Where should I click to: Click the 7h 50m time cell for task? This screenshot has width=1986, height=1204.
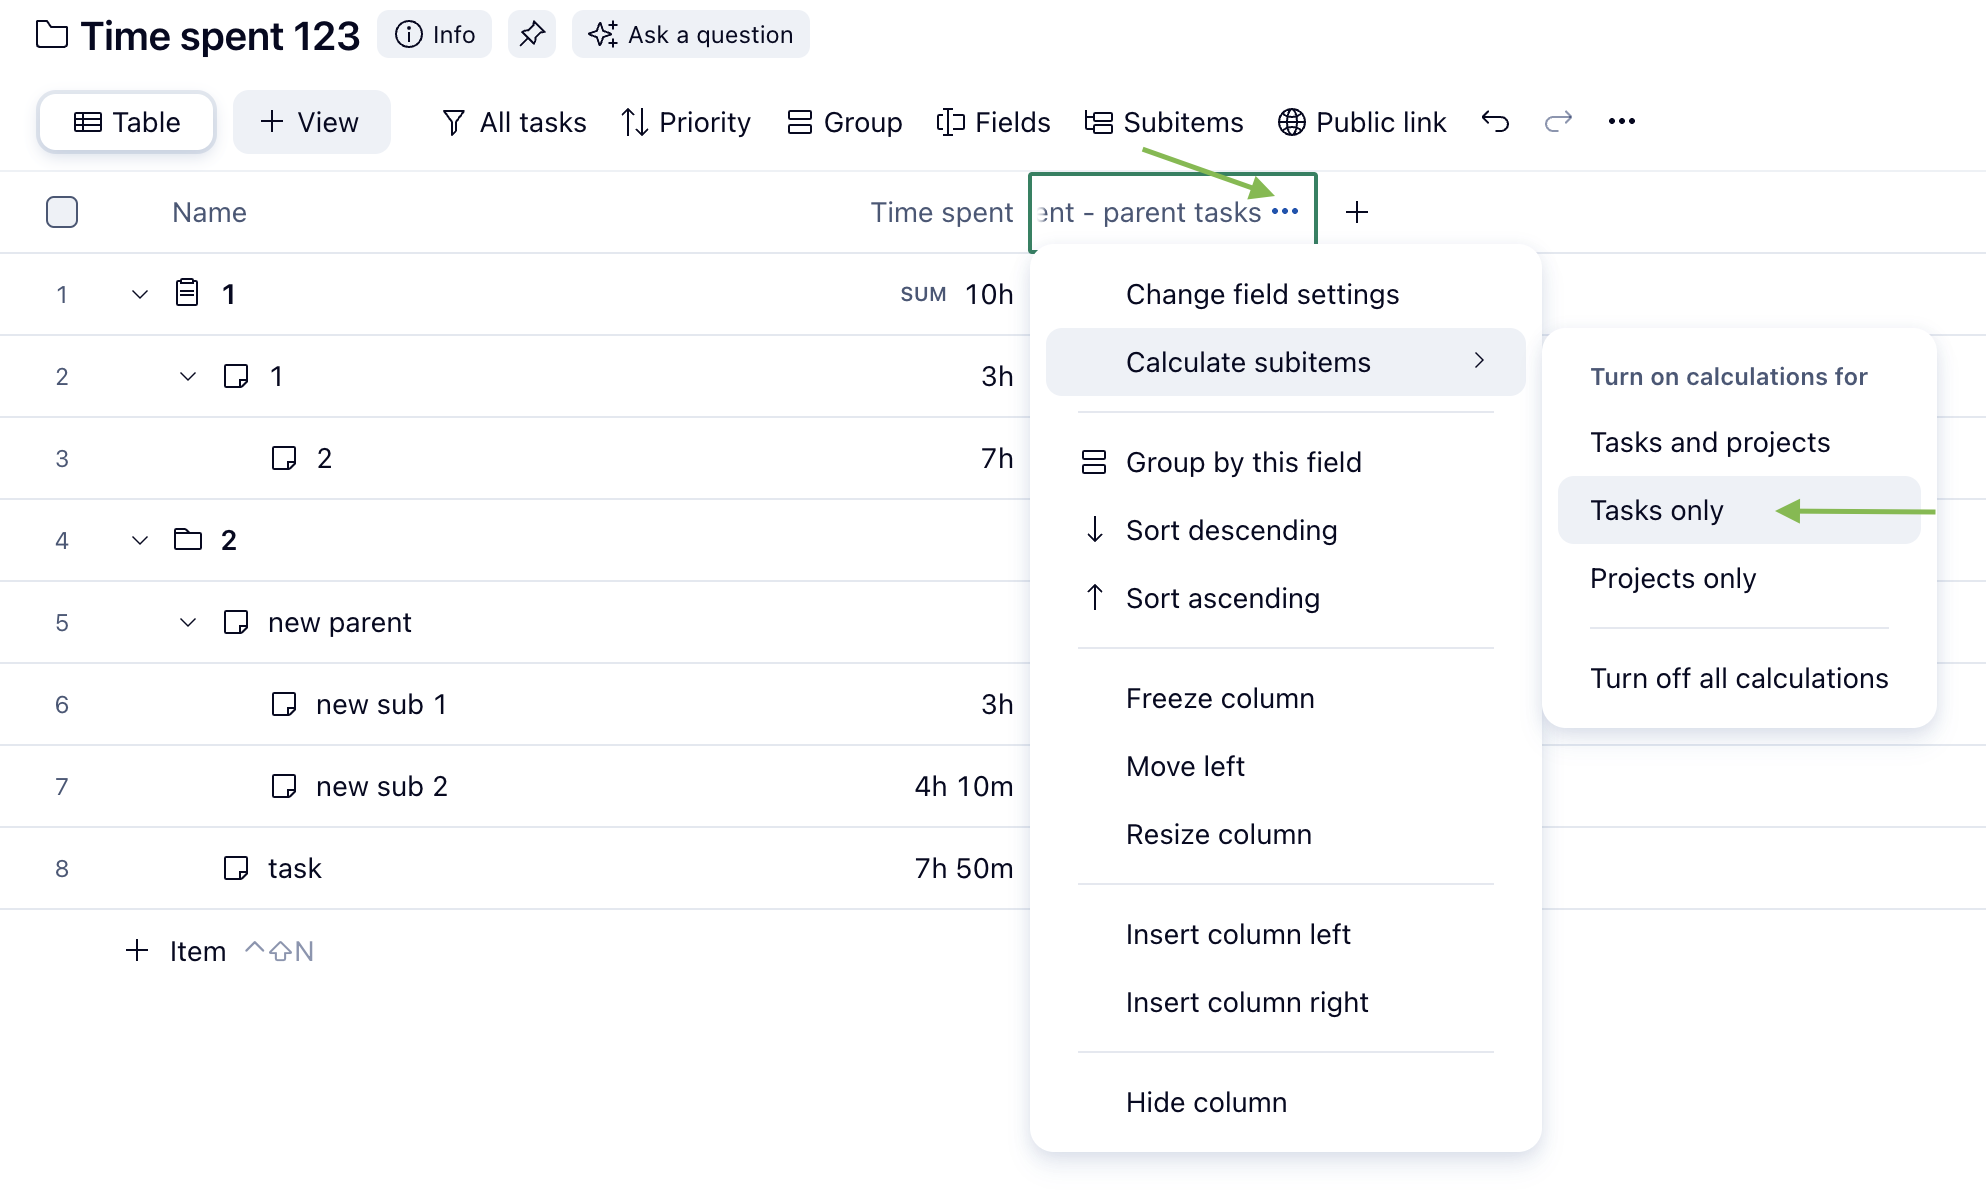pos(963,868)
